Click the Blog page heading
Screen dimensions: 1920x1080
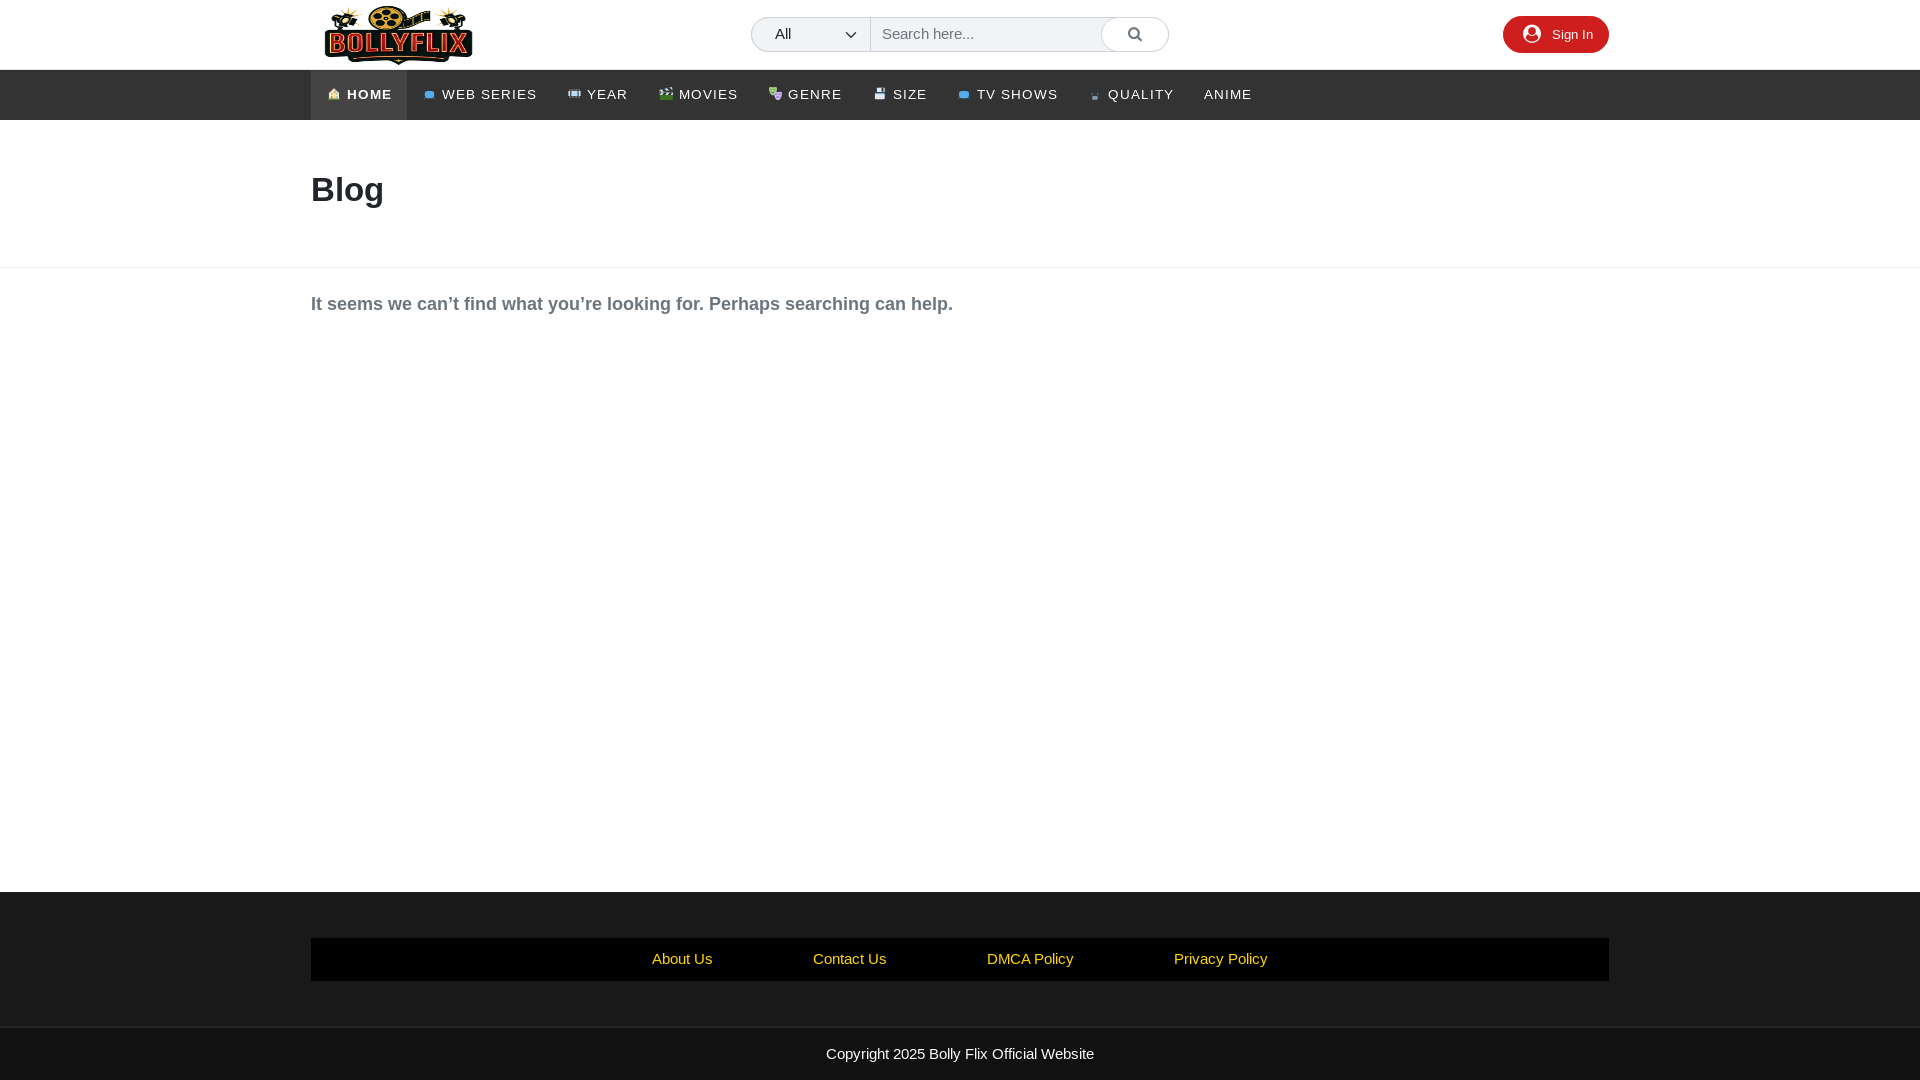tap(347, 190)
